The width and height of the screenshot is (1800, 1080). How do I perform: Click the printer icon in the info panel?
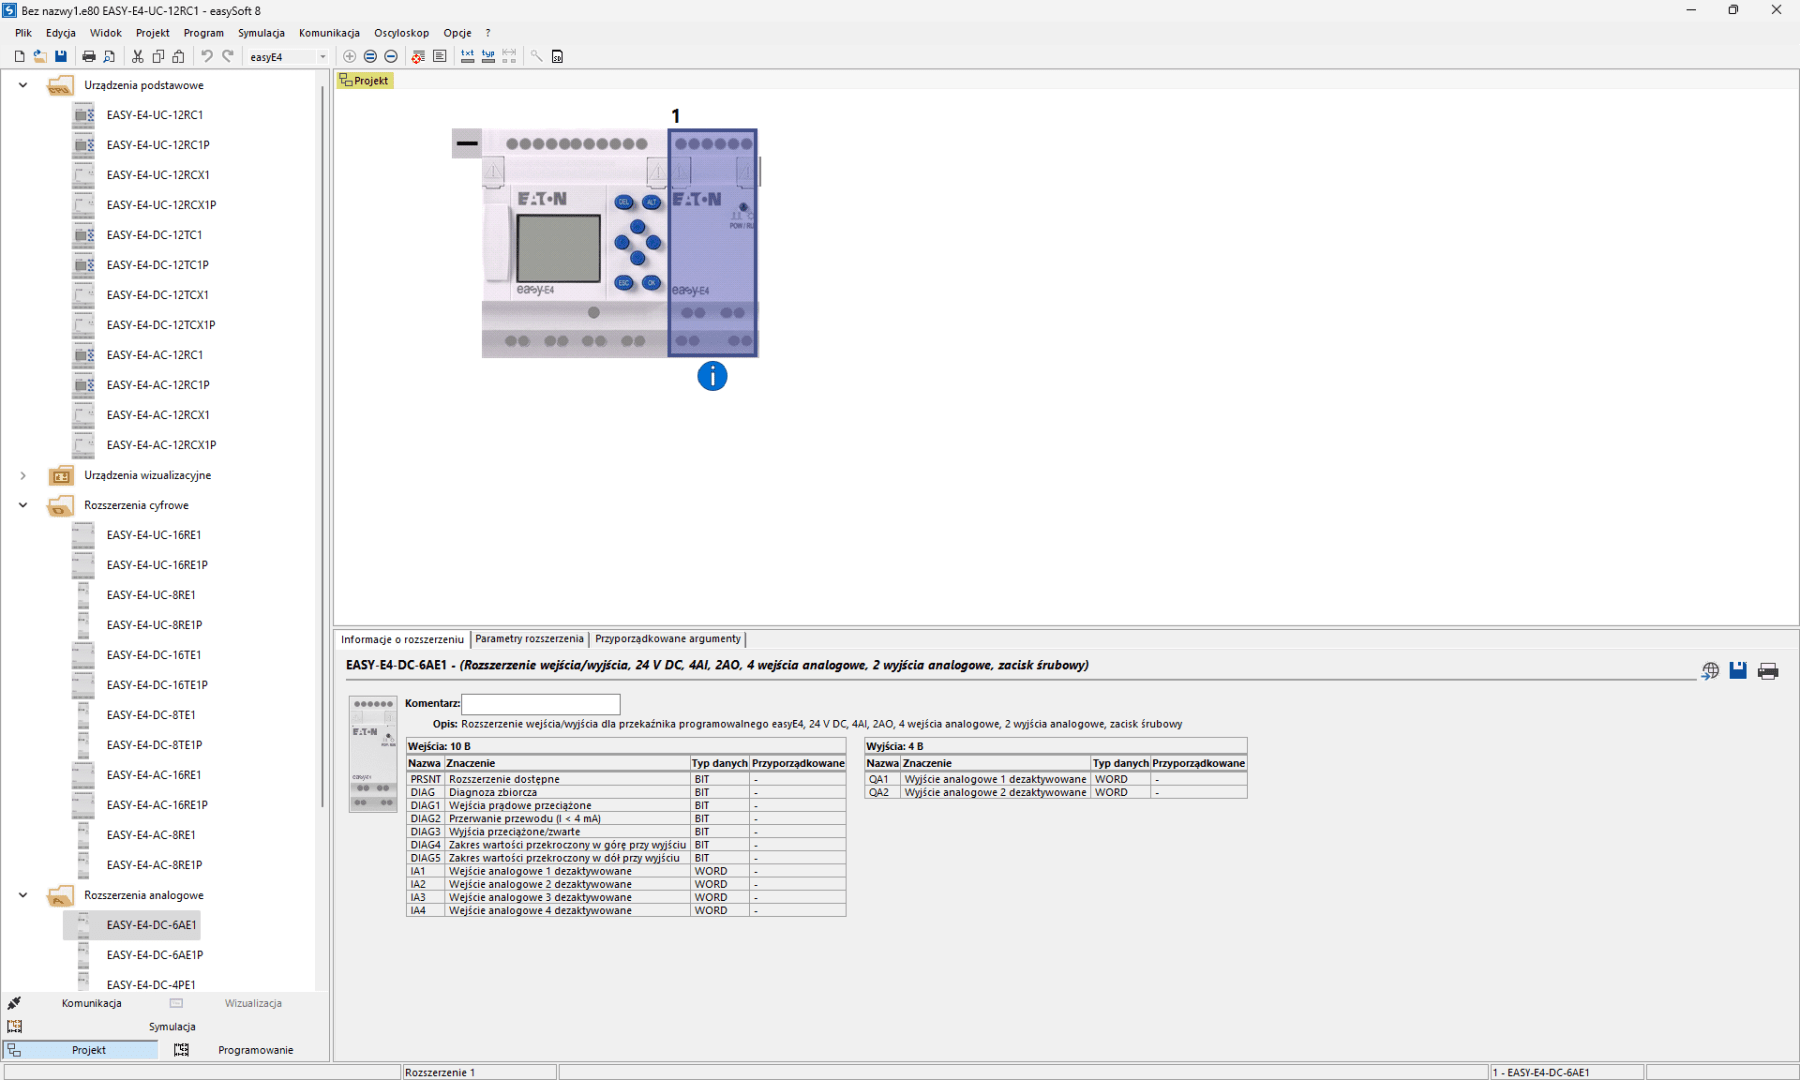(1767, 671)
